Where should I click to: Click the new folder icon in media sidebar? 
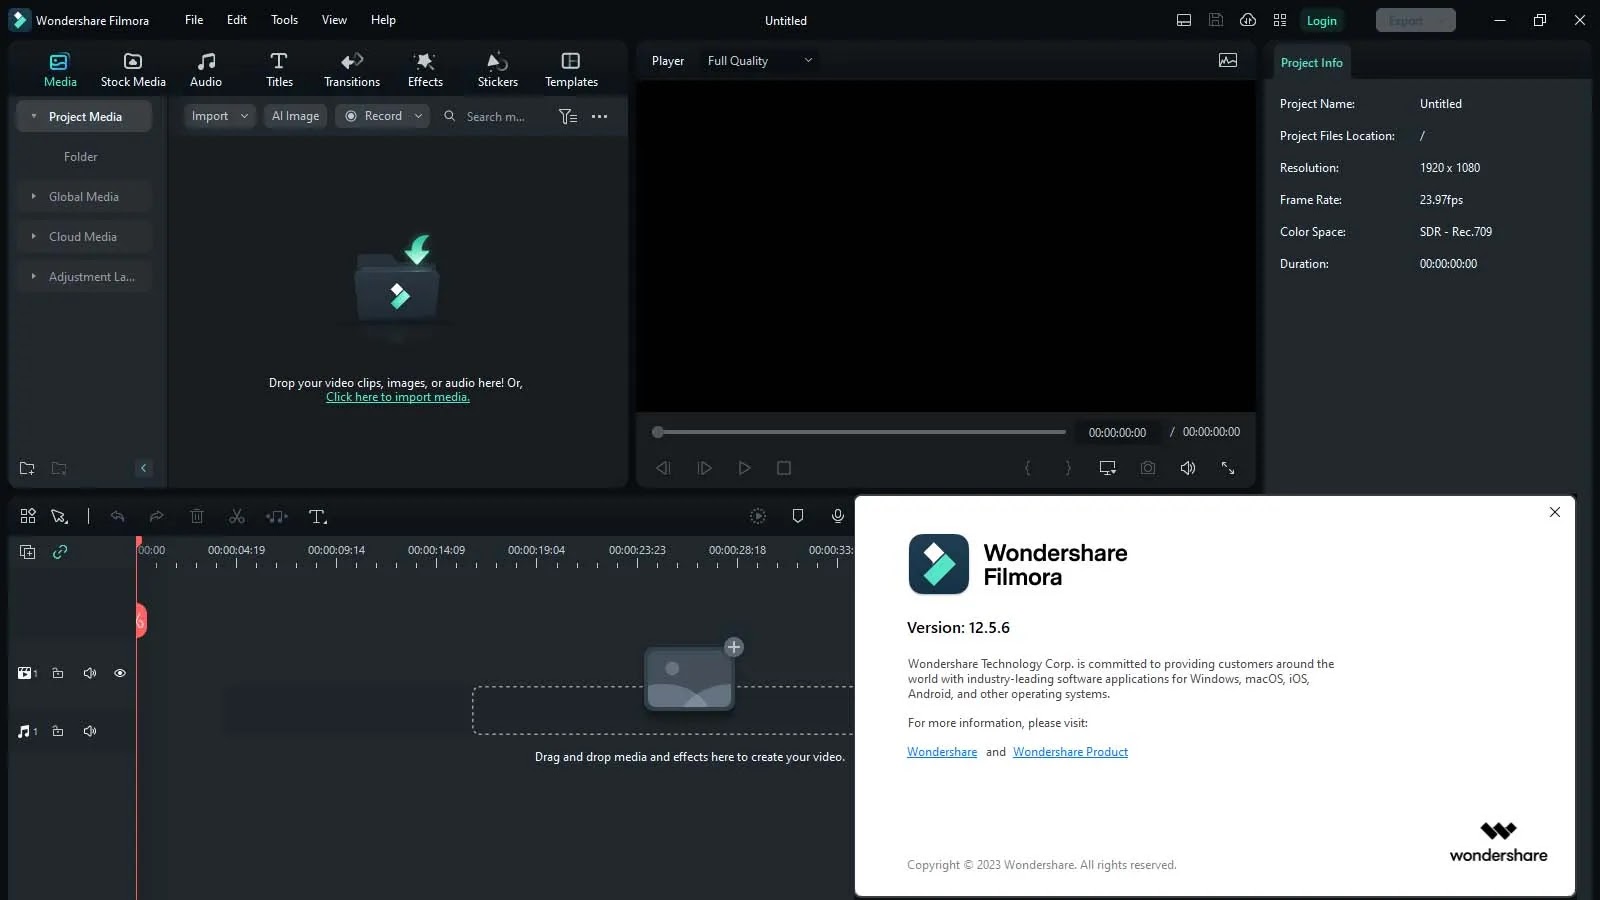point(27,468)
